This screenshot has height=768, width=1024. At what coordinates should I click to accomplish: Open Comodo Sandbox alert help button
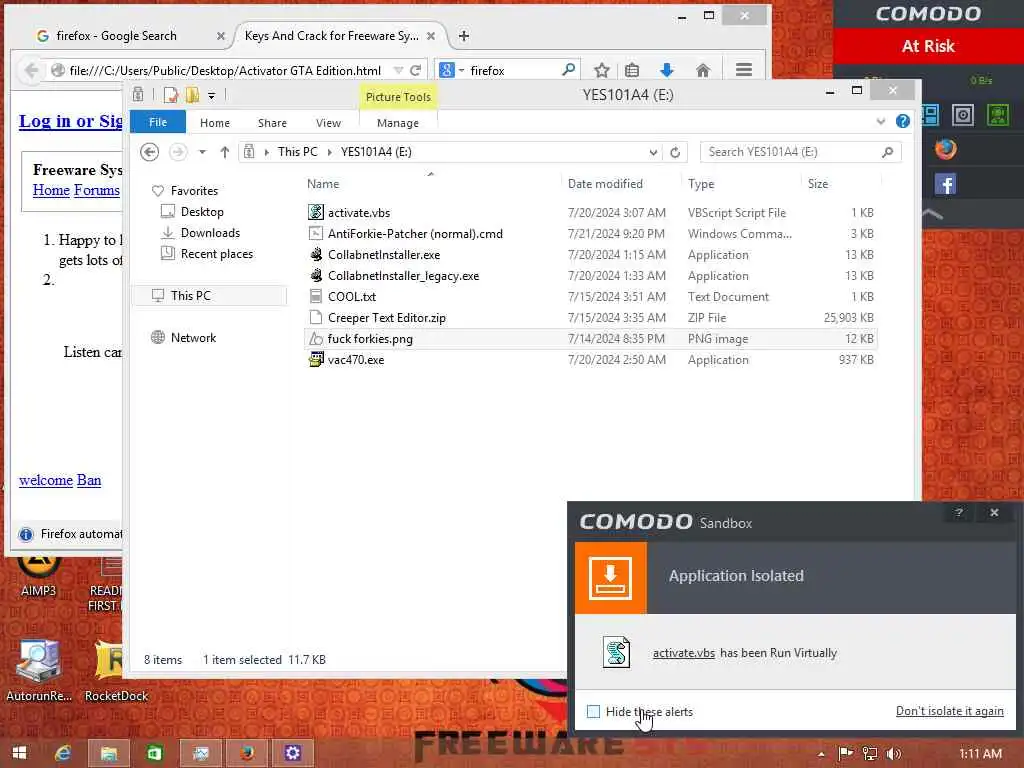959,513
